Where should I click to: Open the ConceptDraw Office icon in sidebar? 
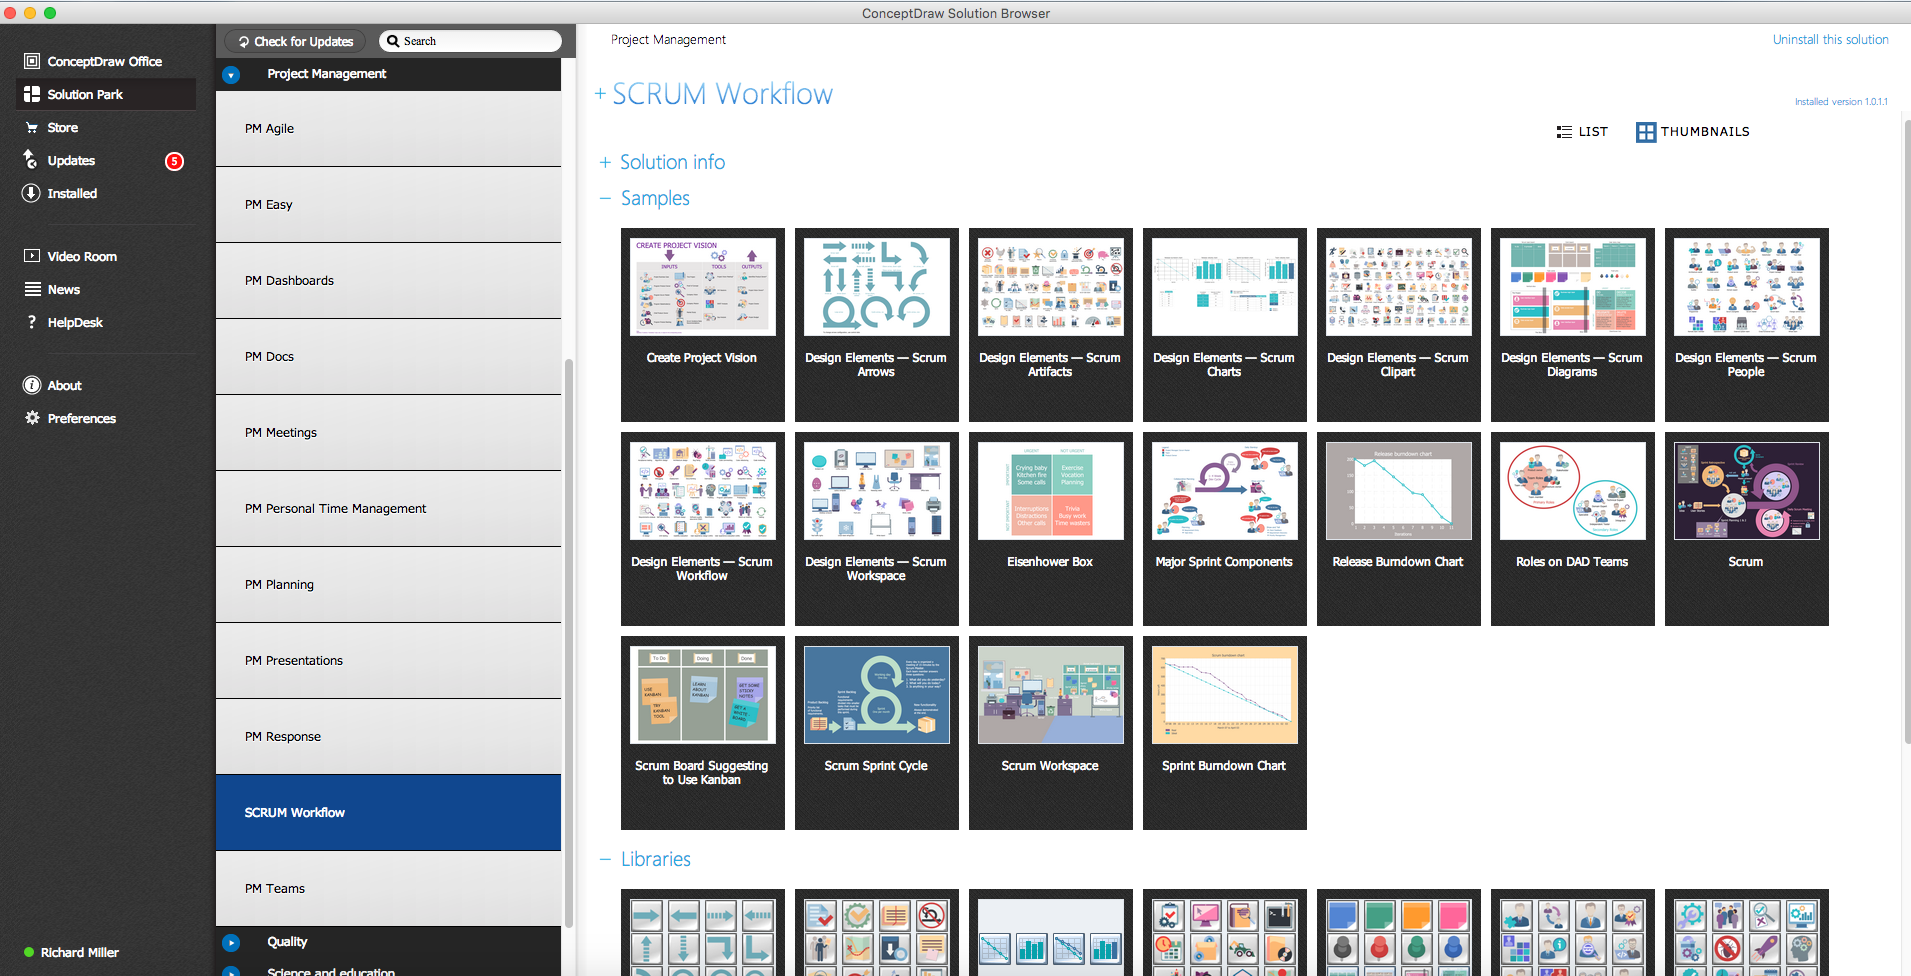point(32,61)
